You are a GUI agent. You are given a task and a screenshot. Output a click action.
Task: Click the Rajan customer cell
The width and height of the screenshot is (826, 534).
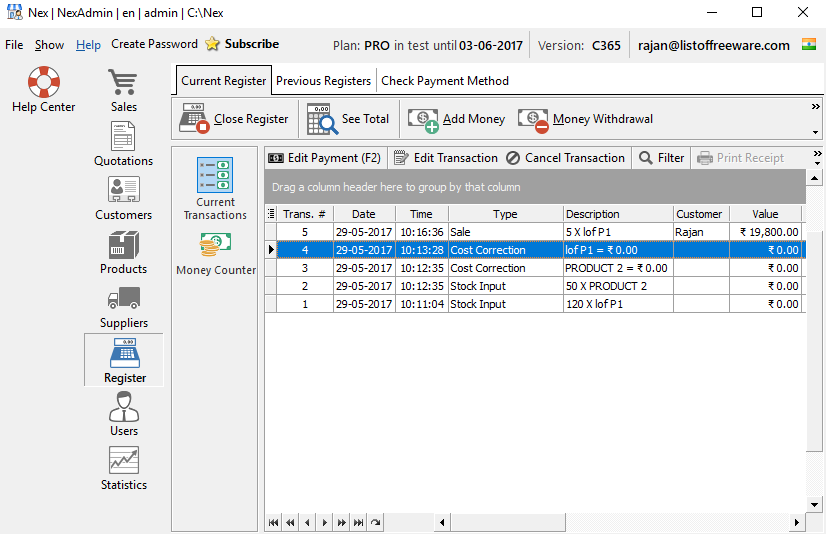click(x=701, y=232)
